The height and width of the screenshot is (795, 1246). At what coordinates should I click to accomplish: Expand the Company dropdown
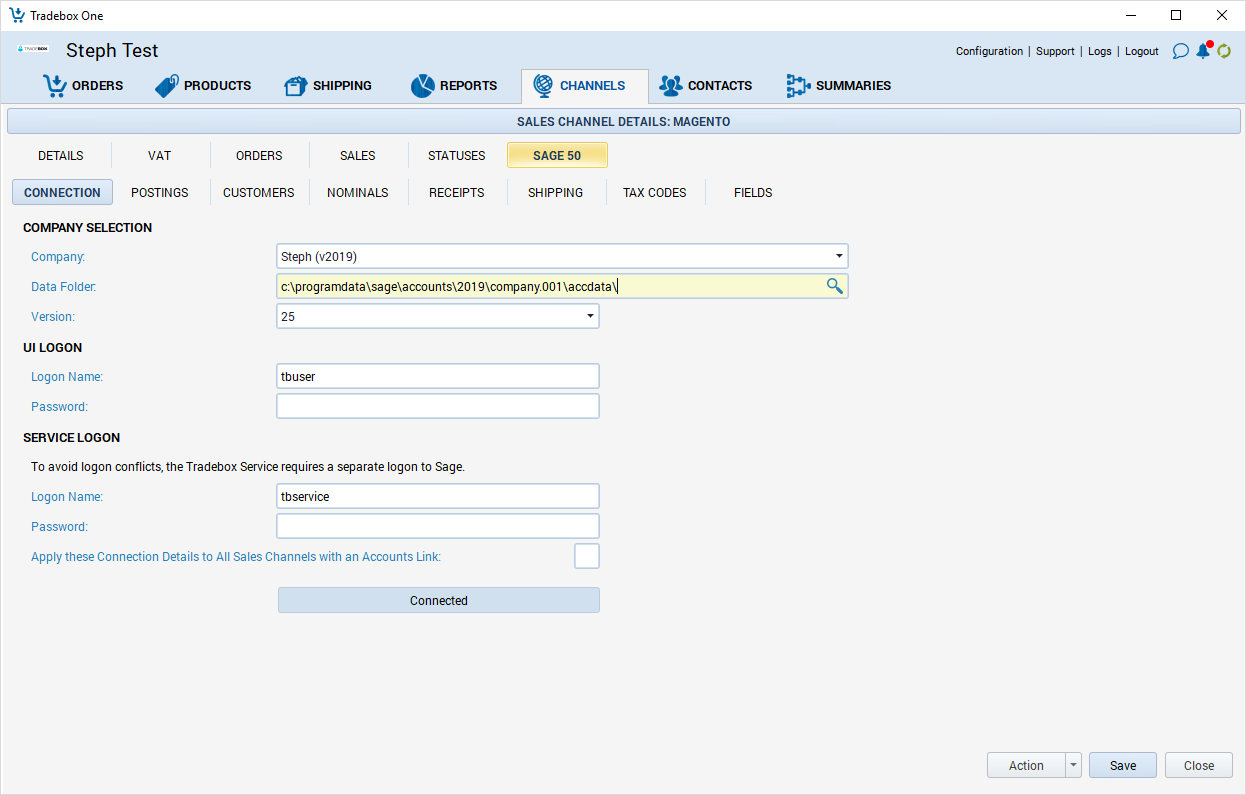pyautogui.click(x=839, y=257)
